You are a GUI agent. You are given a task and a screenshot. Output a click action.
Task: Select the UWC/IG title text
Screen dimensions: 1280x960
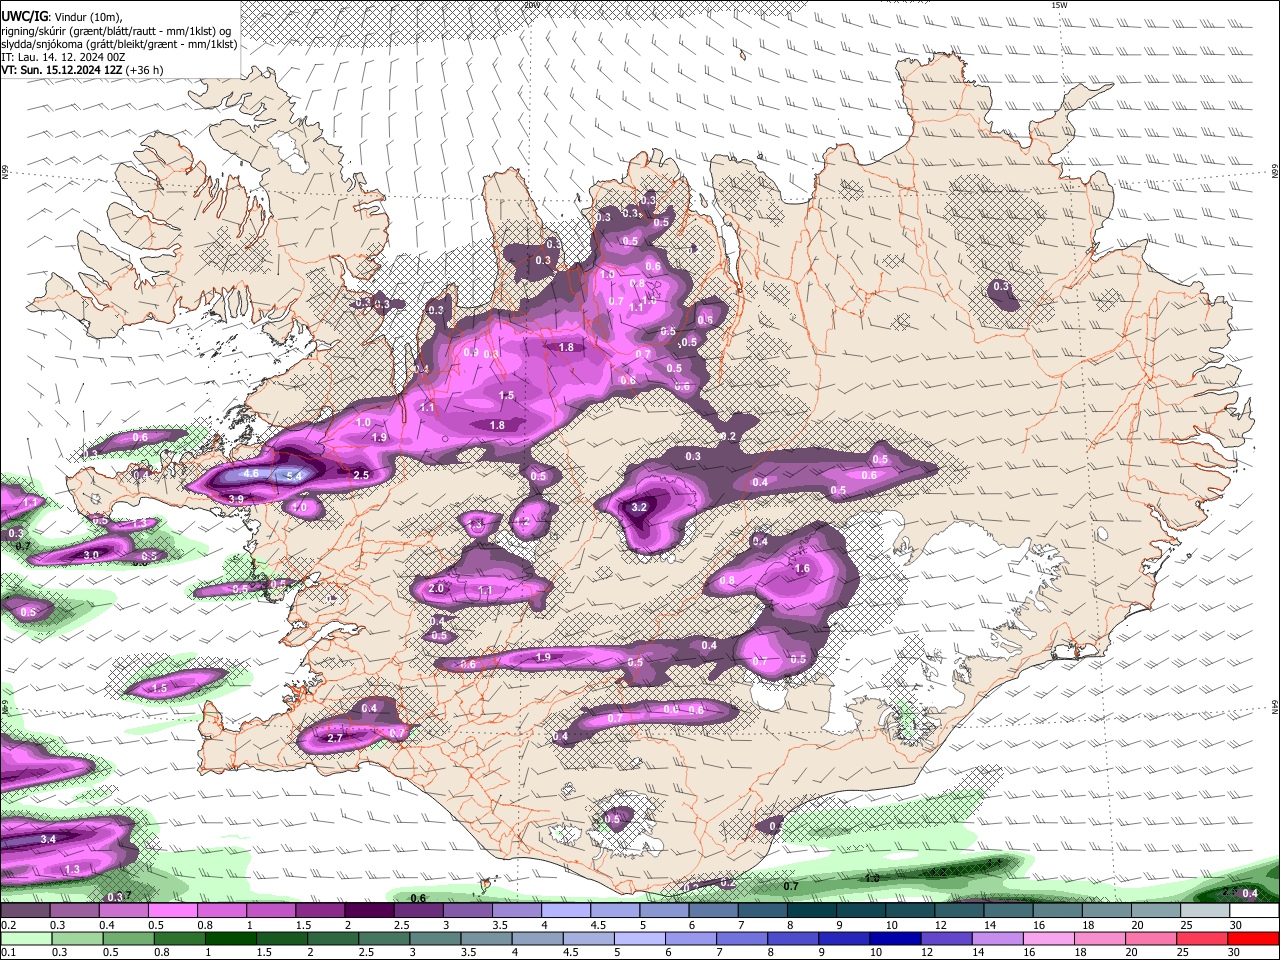pyautogui.click(x=23, y=16)
